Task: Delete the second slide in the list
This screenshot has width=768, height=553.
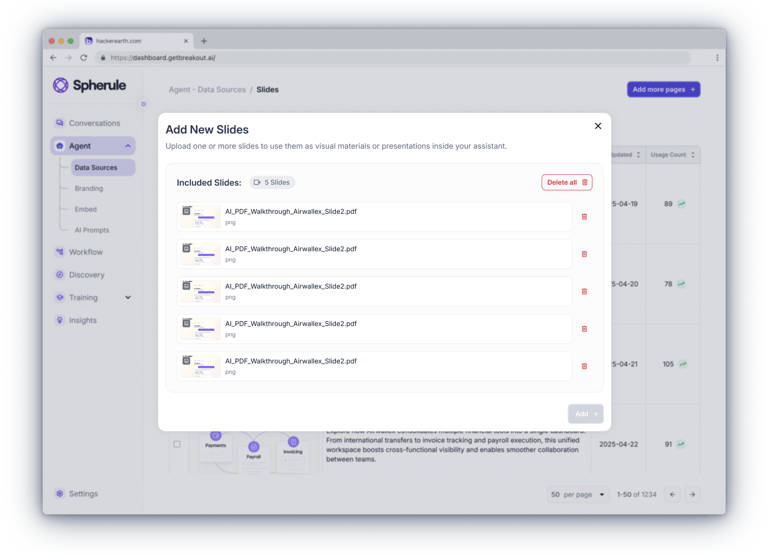Action: click(x=584, y=254)
